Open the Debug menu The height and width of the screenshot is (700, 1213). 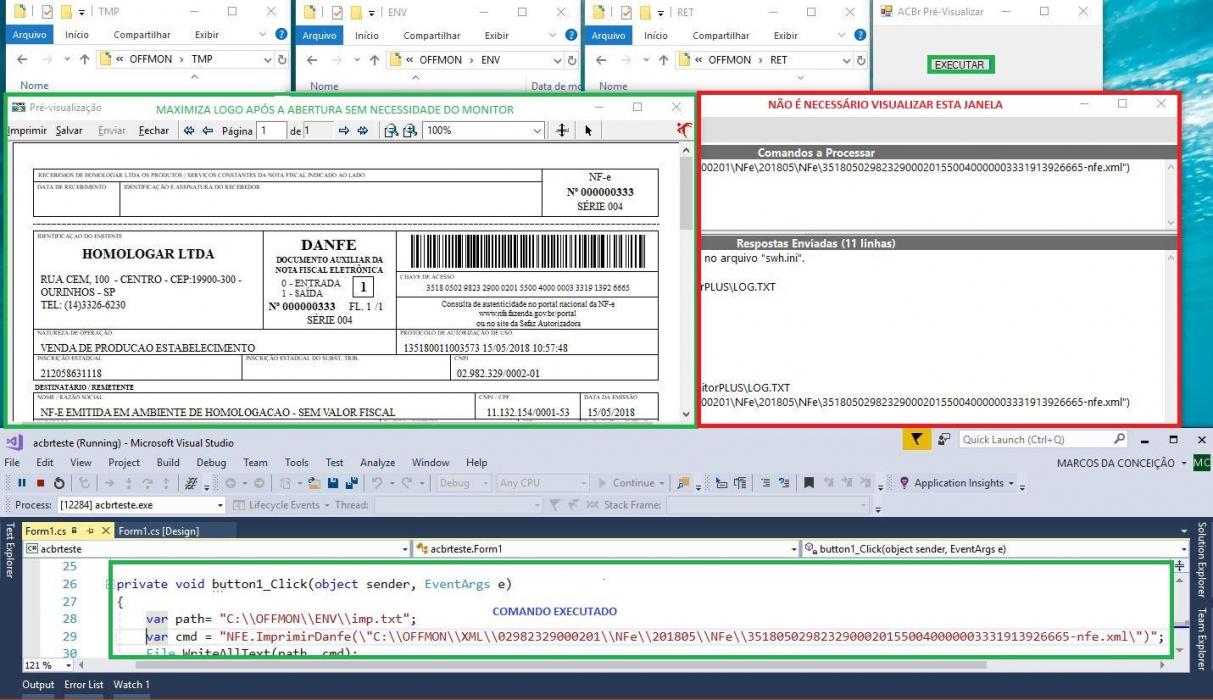coord(211,462)
